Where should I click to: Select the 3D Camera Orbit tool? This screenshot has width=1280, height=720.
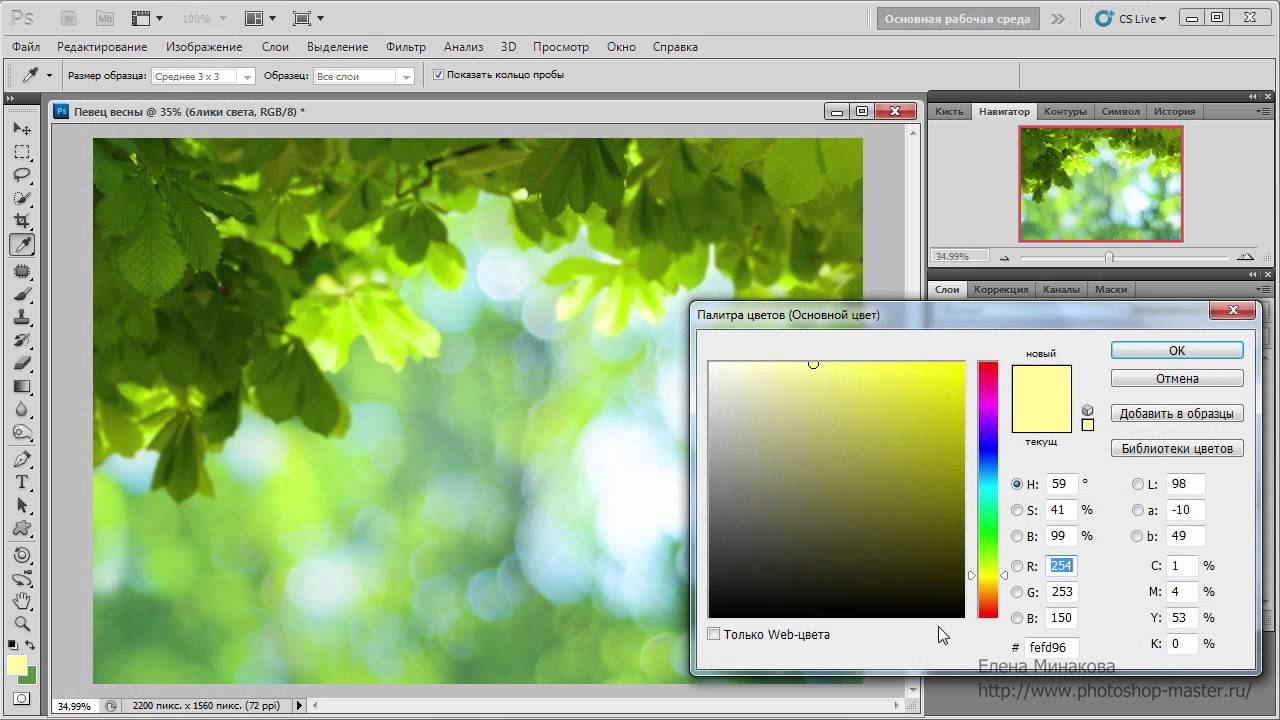(22, 579)
